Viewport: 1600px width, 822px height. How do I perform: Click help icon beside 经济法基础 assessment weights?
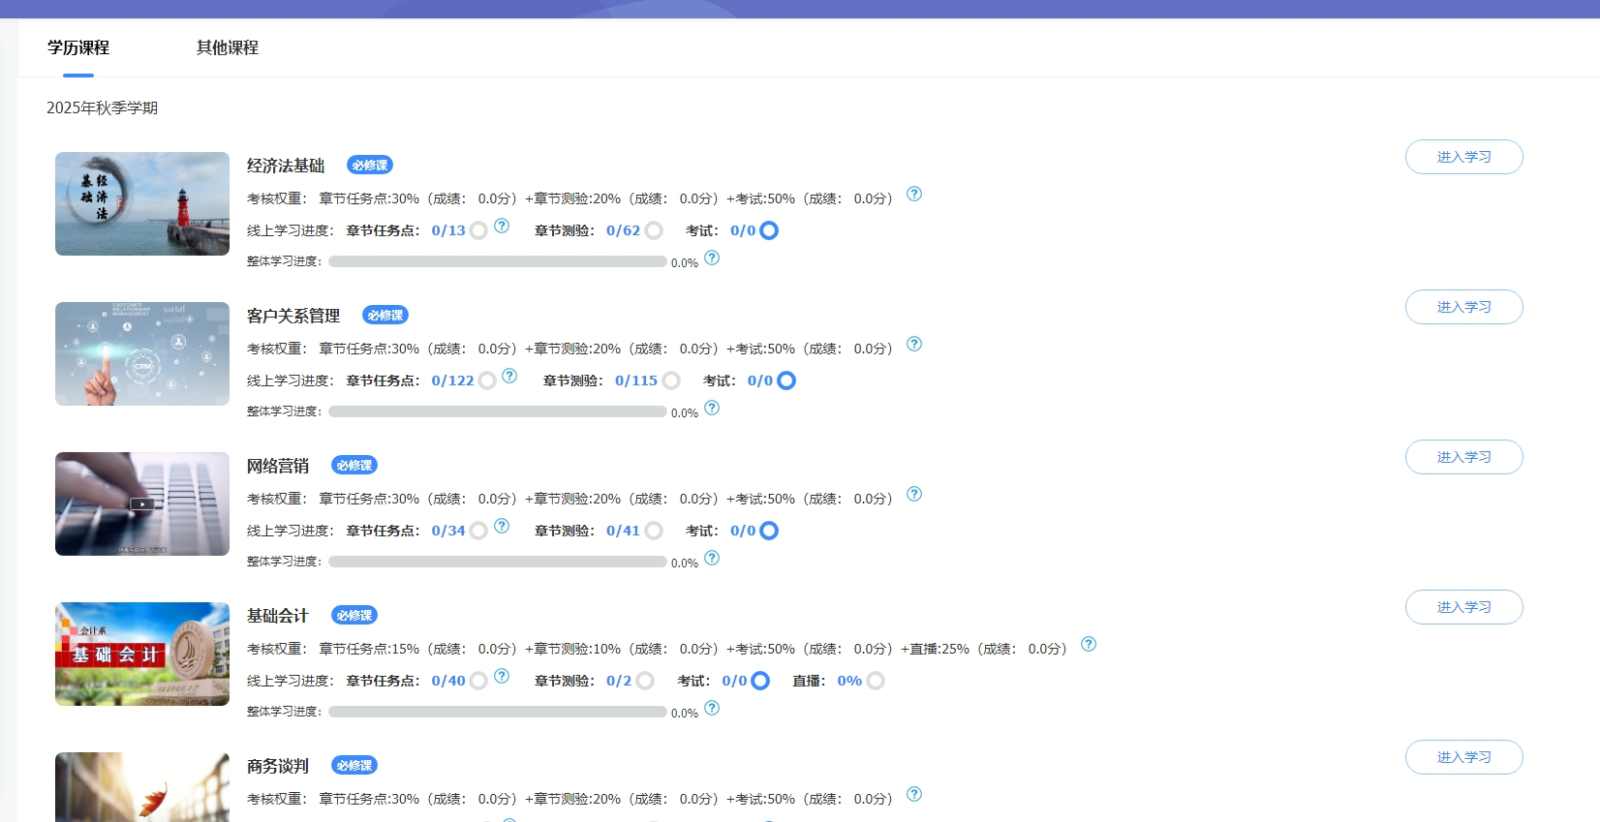click(x=914, y=194)
